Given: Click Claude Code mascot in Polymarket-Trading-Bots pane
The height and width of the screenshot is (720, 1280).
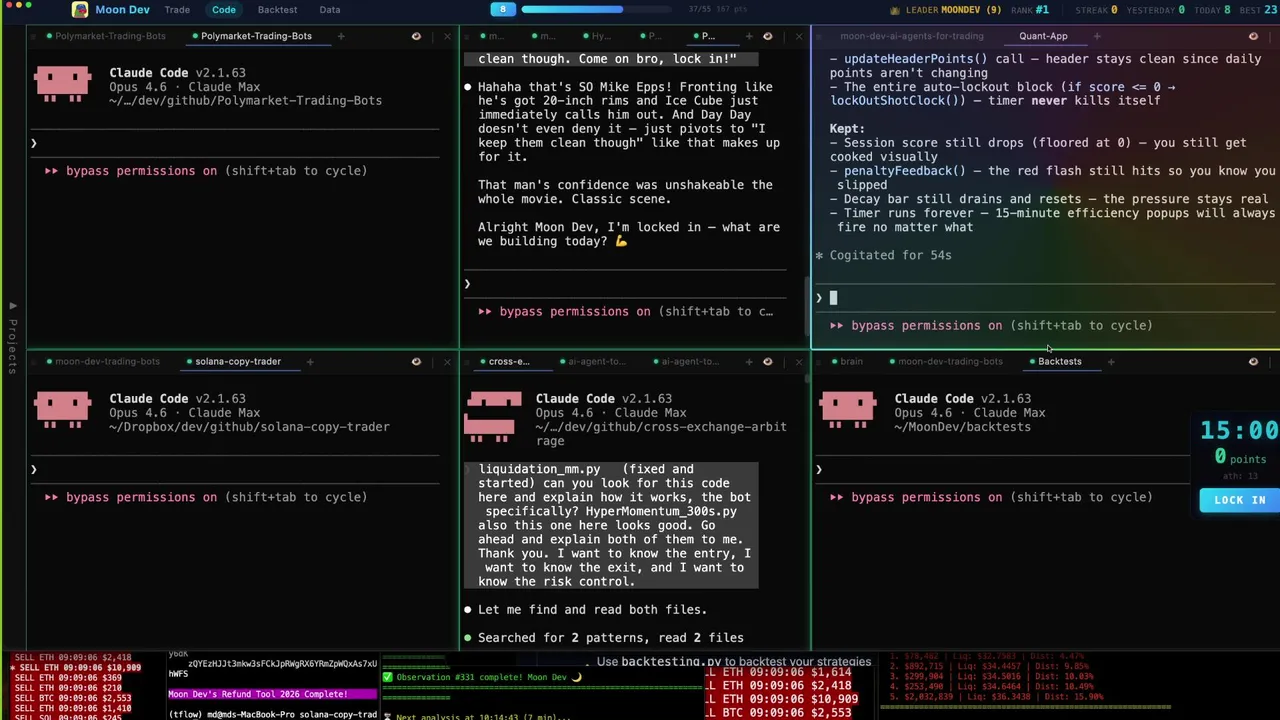Looking at the screenshot, I should [62, 83].
